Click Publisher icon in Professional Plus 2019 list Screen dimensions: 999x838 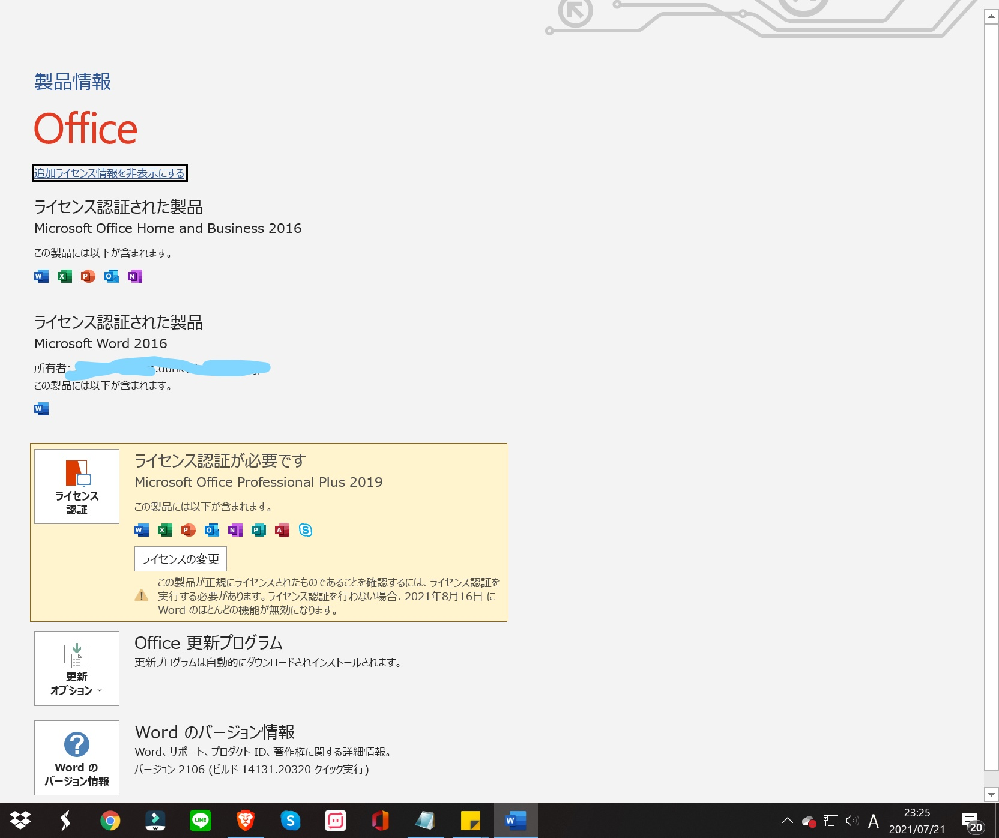click(x=259, y=530)
